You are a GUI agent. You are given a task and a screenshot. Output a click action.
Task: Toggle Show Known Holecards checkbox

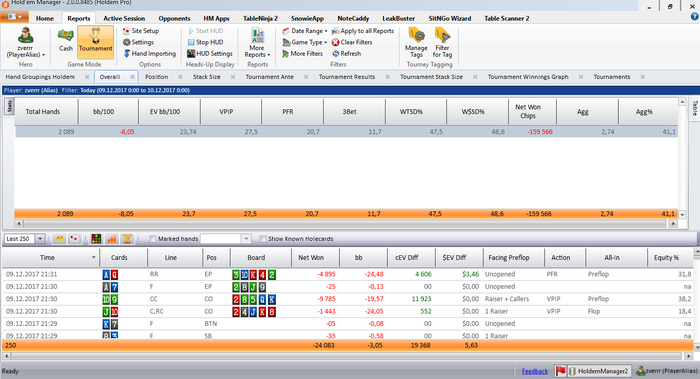click(x=263, y=239)
